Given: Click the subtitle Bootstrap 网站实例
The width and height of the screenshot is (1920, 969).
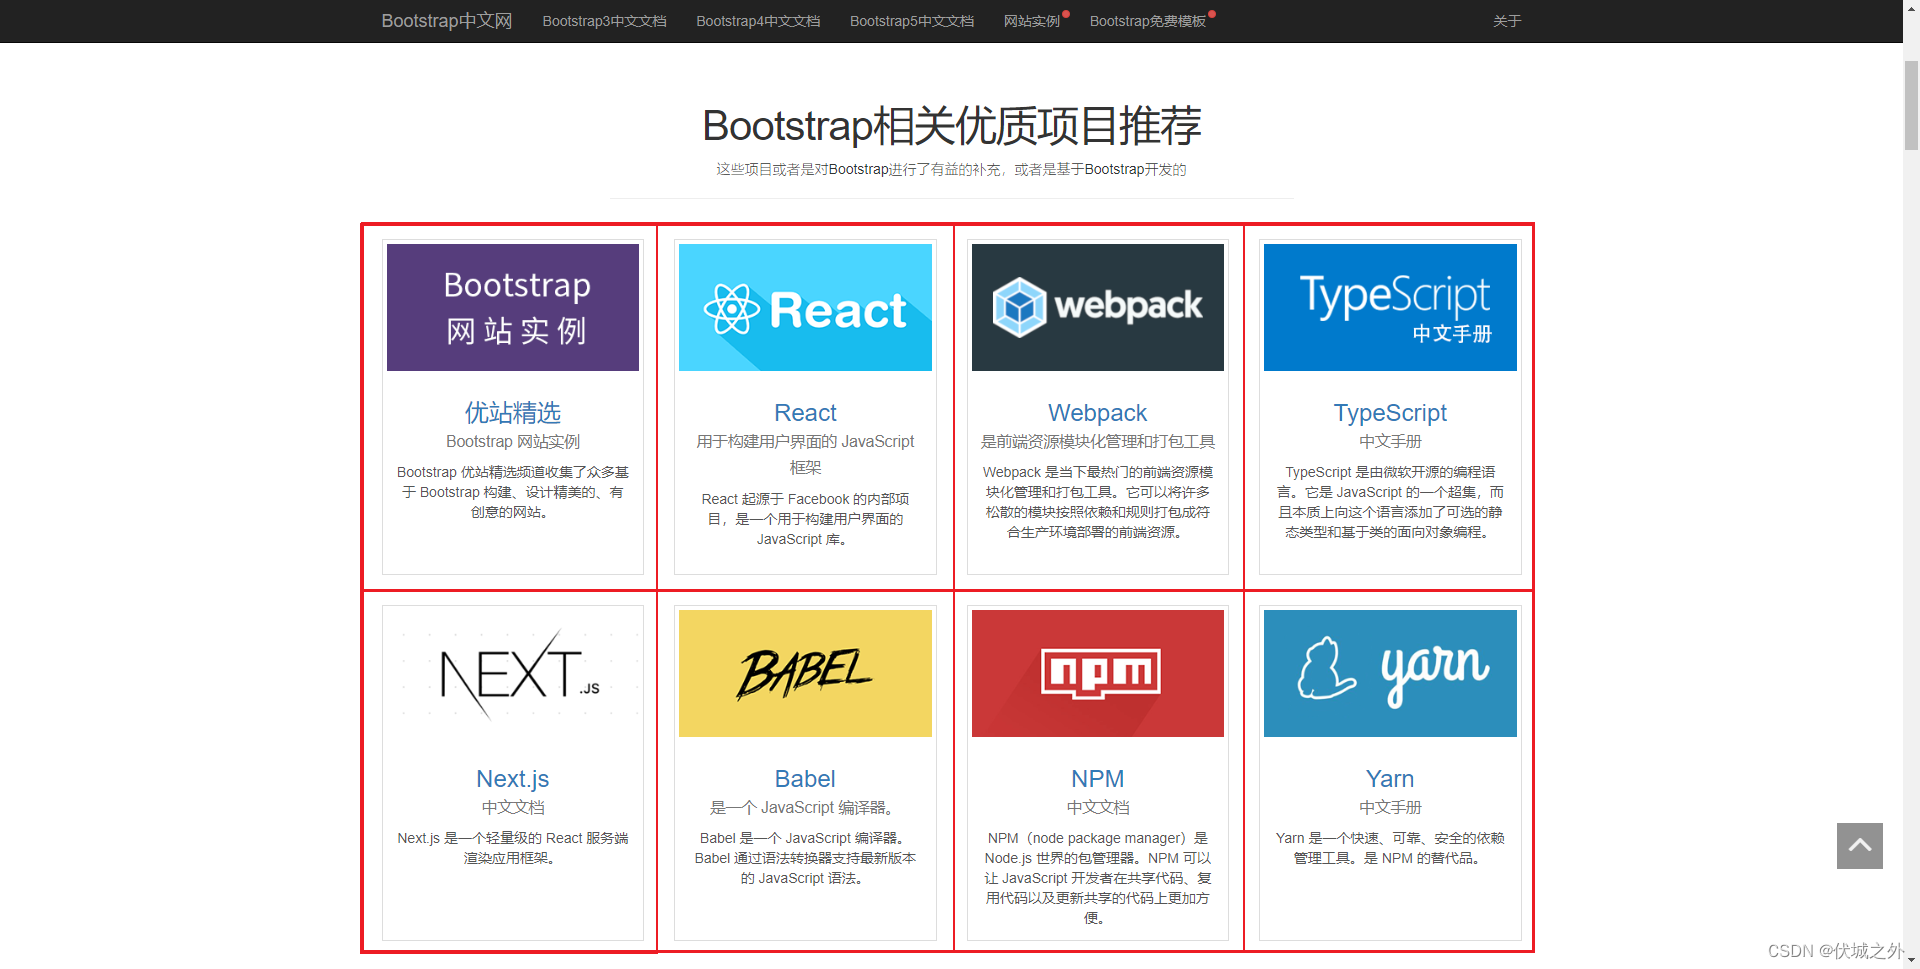Looking at the screenshot, I should (x=513, y=441).
